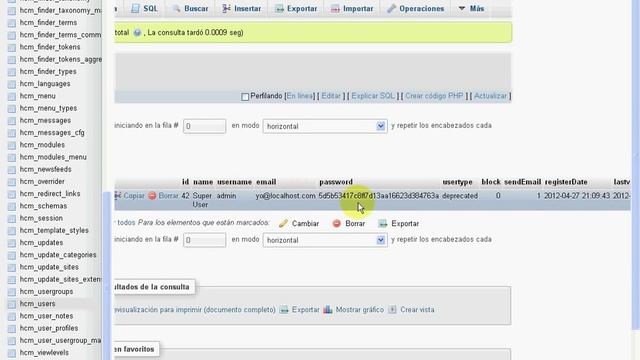Click the Cambiar pencil icon
The width and height of the screenshot is (640, 360).
pyautogui.click(x=283, y=224)
